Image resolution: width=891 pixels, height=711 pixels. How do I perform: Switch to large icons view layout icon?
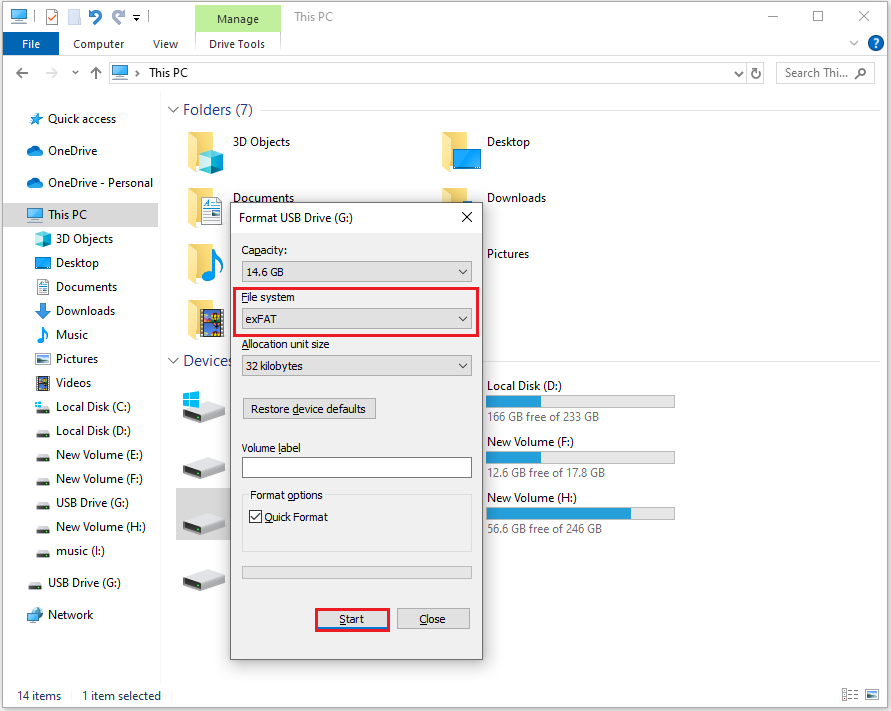872,695
